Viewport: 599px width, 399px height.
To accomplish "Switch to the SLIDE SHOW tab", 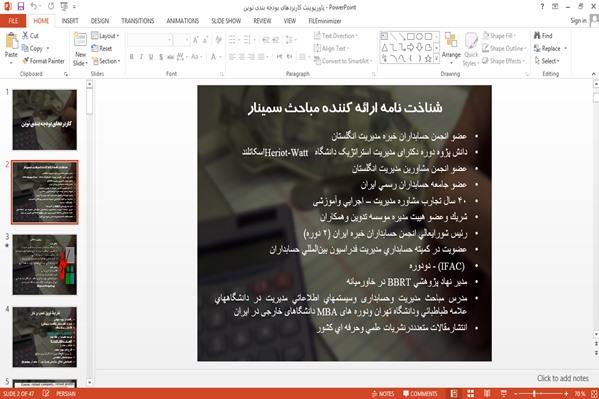I will 226,21.
